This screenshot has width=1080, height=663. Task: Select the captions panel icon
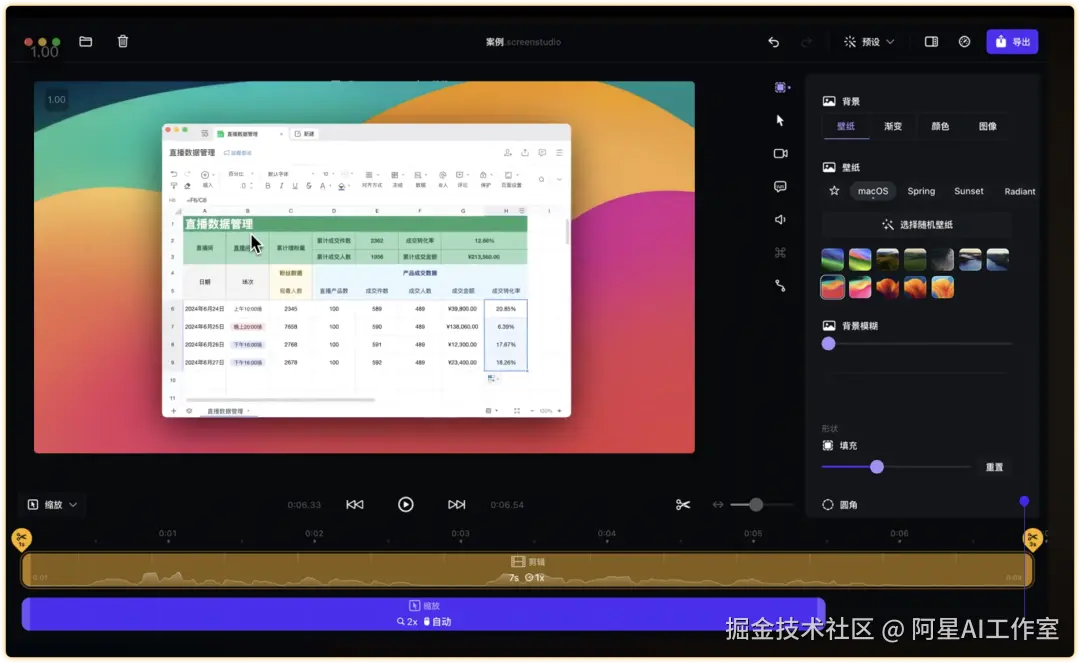pyautogui.click(x=781, y=186)
